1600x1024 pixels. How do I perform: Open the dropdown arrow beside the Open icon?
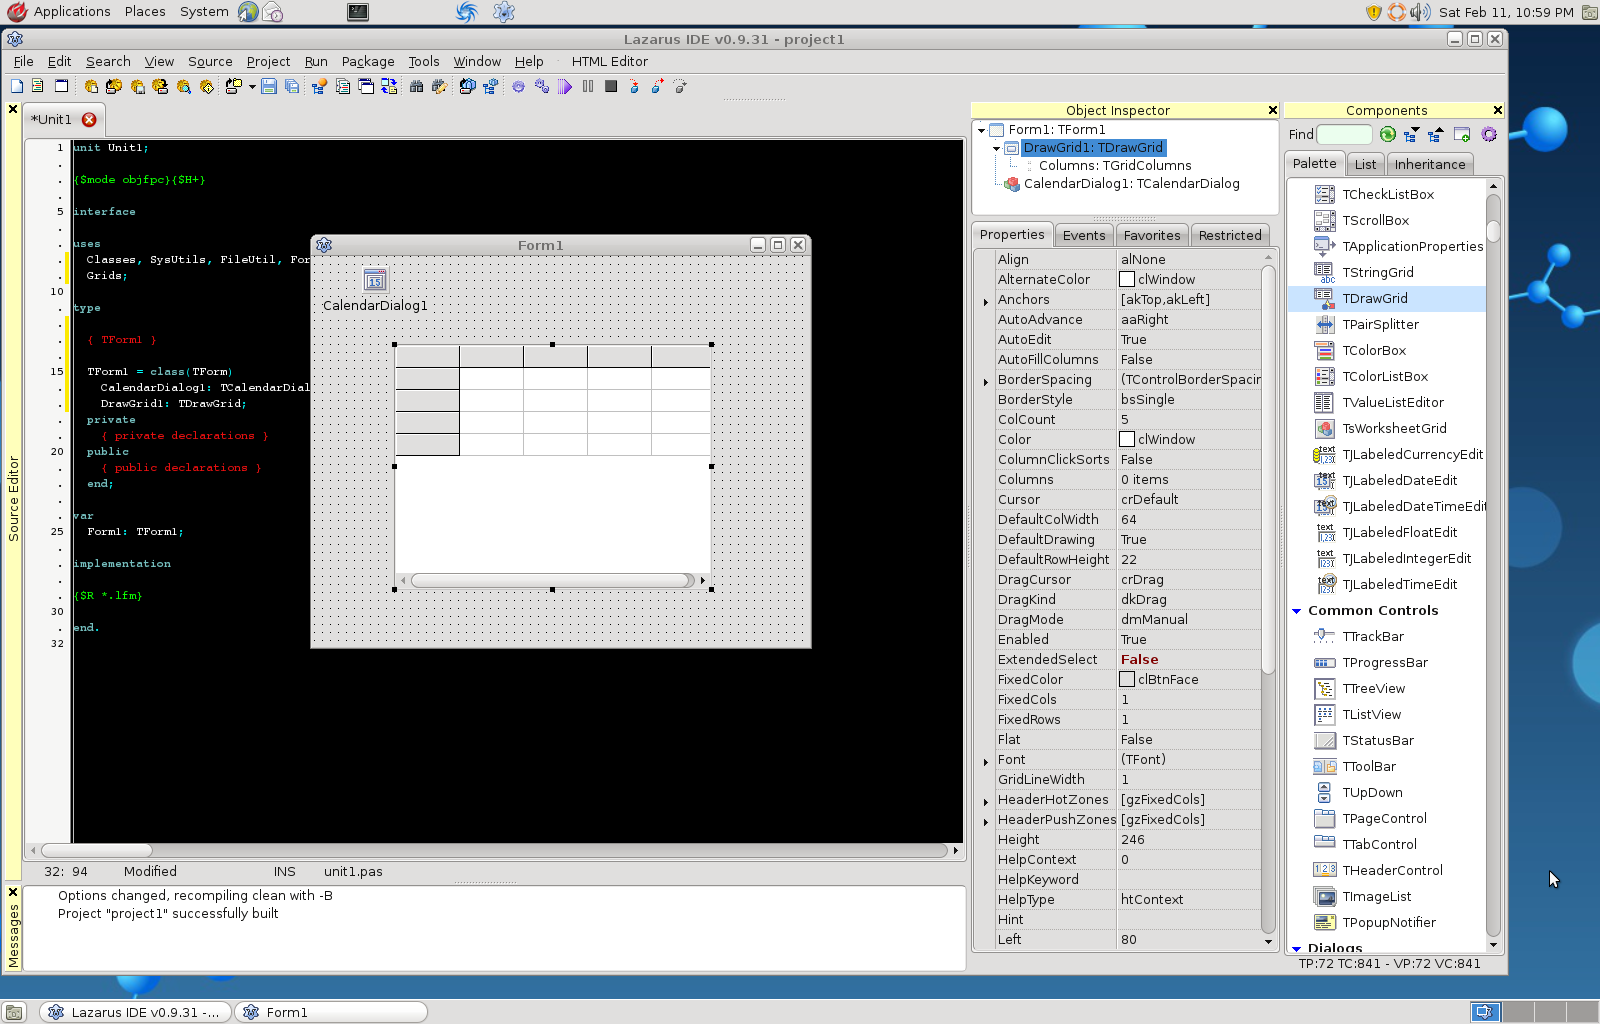tap(252, 87)
